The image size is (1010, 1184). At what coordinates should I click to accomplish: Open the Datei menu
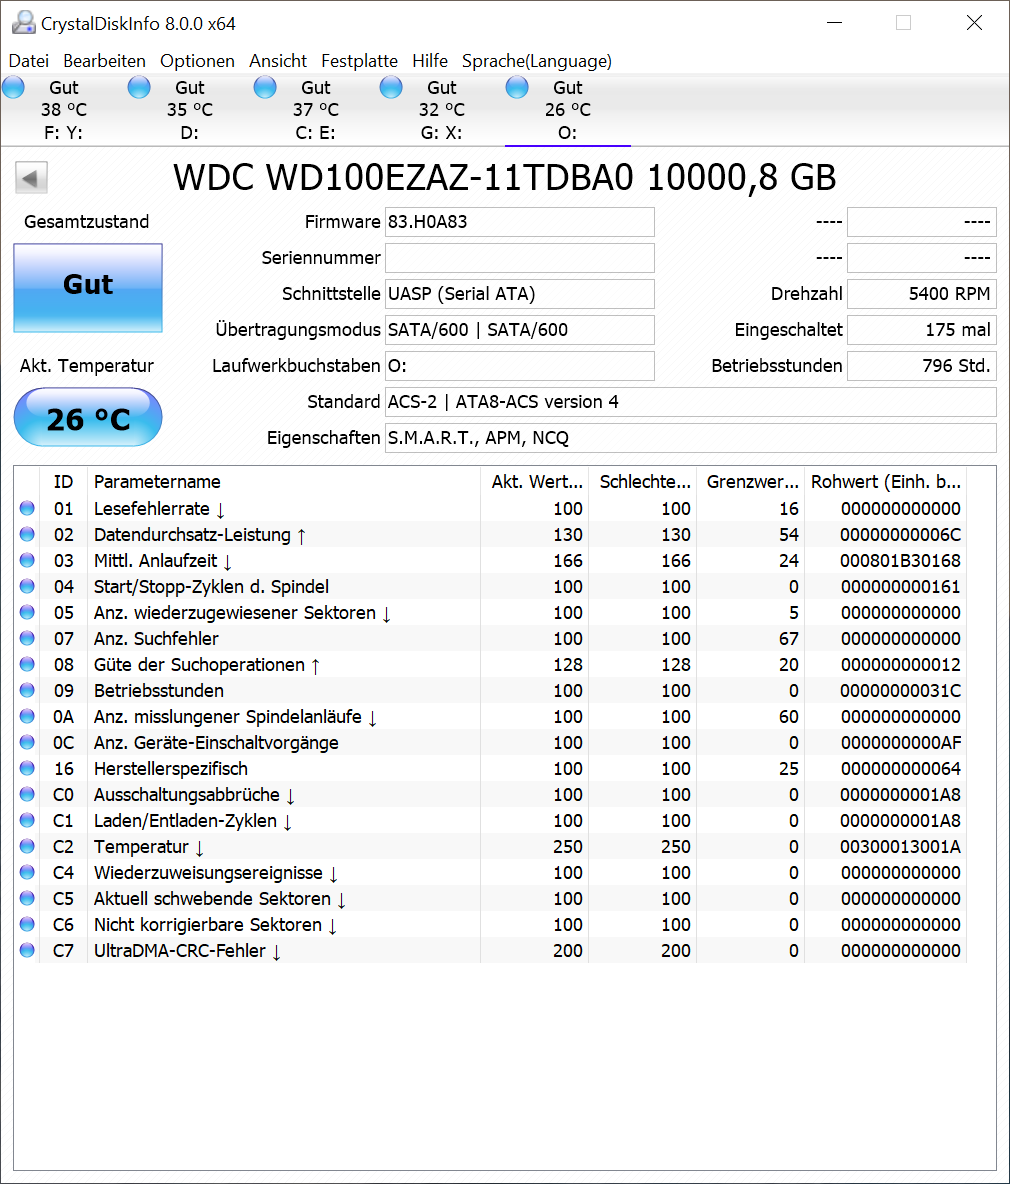[x=29, y=61]
